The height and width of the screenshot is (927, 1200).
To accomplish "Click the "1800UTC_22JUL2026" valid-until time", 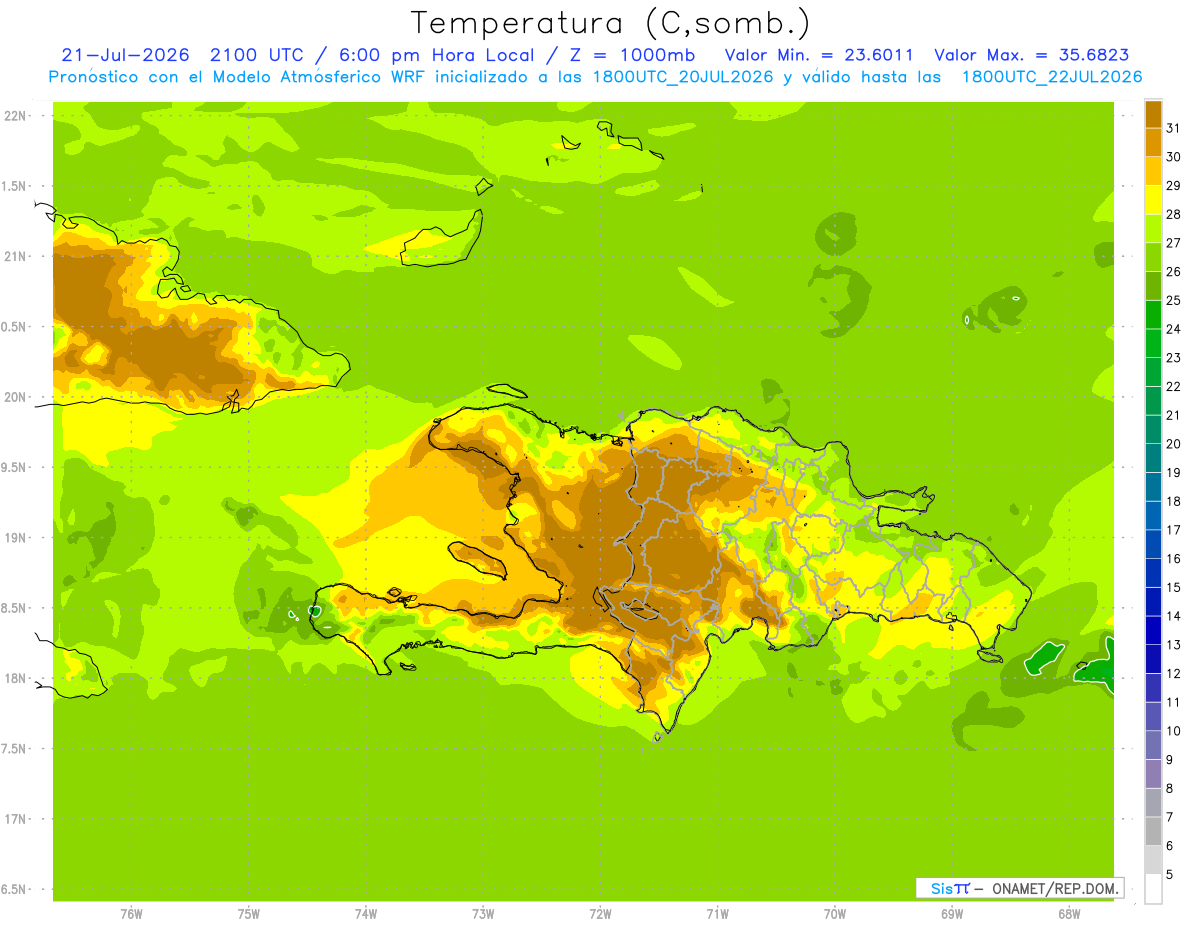I will point(1052,77).
